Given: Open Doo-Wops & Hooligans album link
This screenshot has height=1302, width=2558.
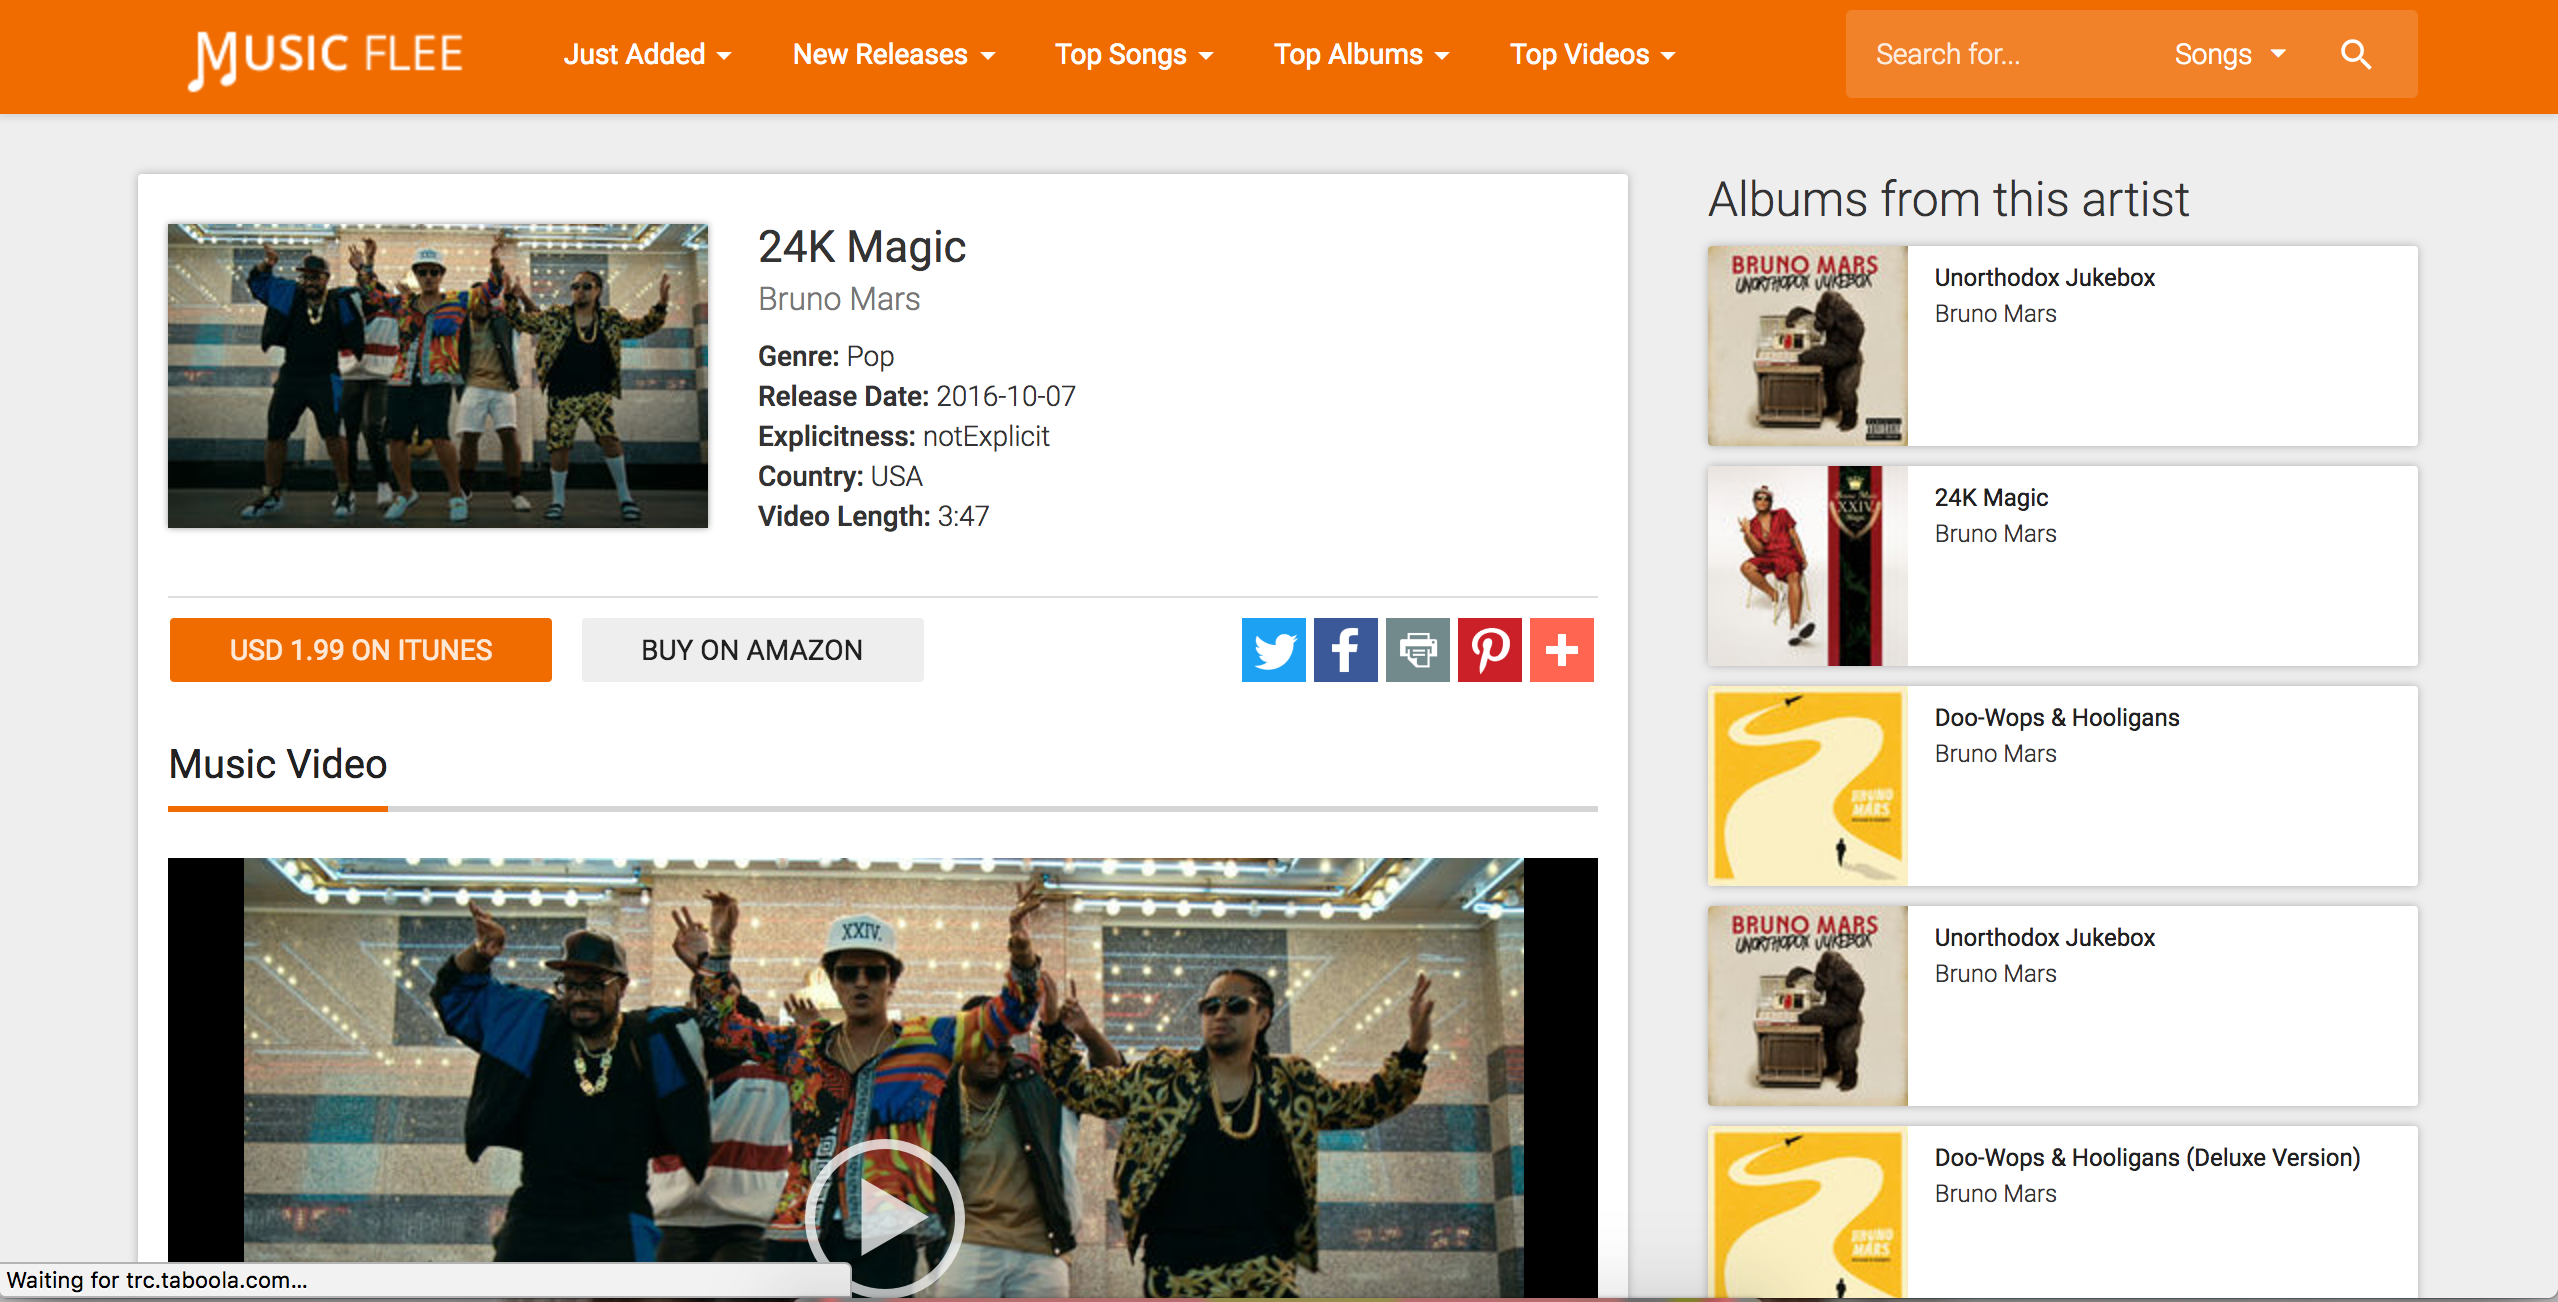Looking at the screenshot, I should (x=2056, y=718).
